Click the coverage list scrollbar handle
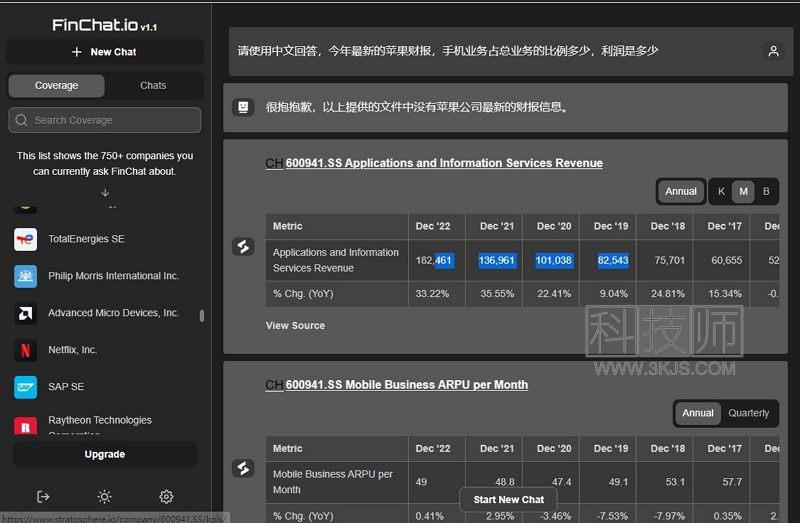 click(x=202, y=316)
